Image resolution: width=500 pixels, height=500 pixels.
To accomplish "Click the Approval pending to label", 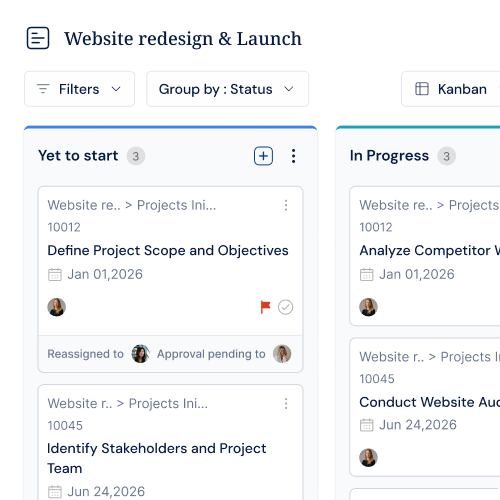I will [211, 354].
